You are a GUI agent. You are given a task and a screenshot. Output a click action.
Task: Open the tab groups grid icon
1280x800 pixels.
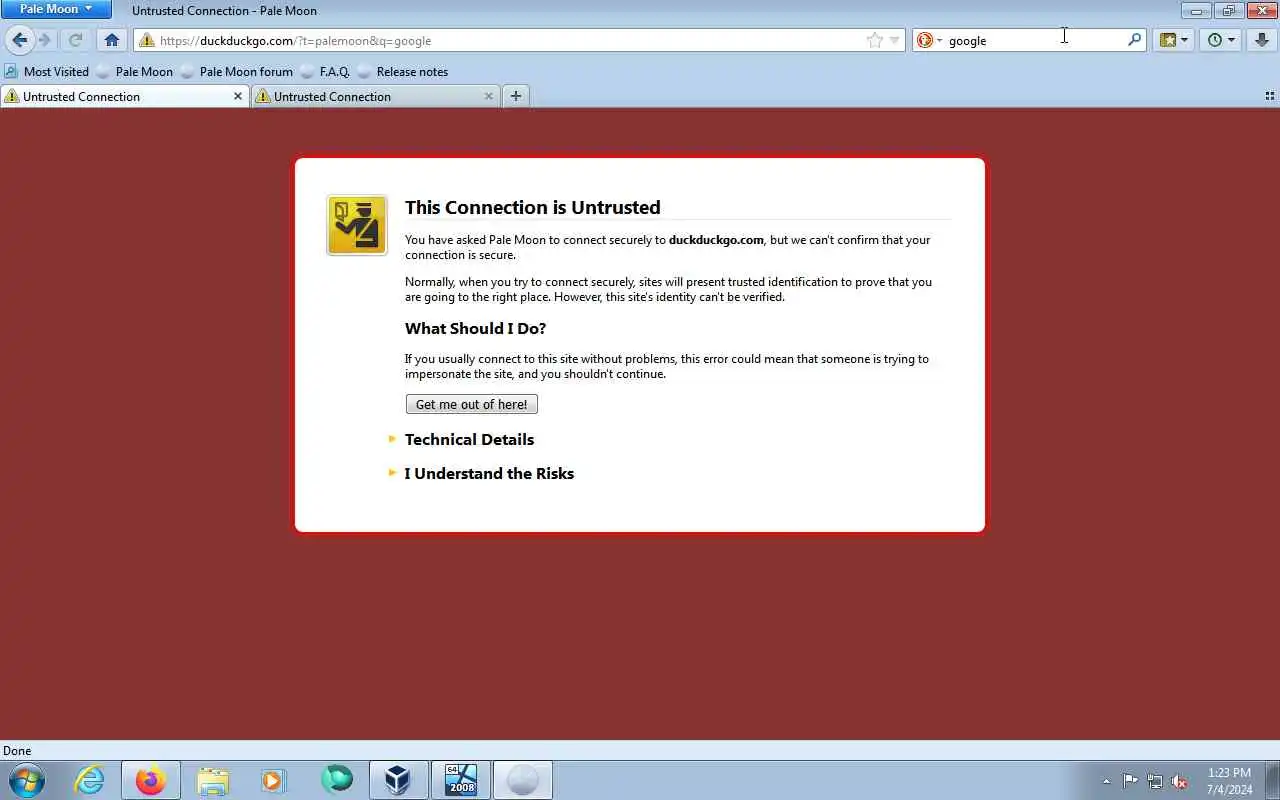click(1270, 96)
